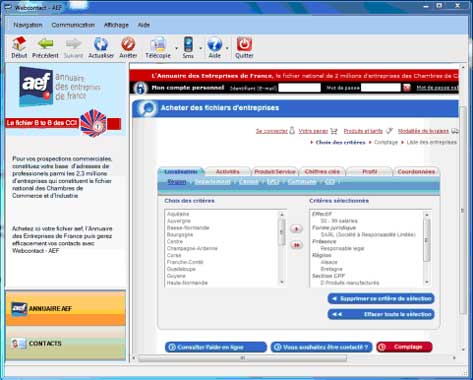Add criterion with single arrow button
Viewport: 473px width, 380px height.
point(296,229)
